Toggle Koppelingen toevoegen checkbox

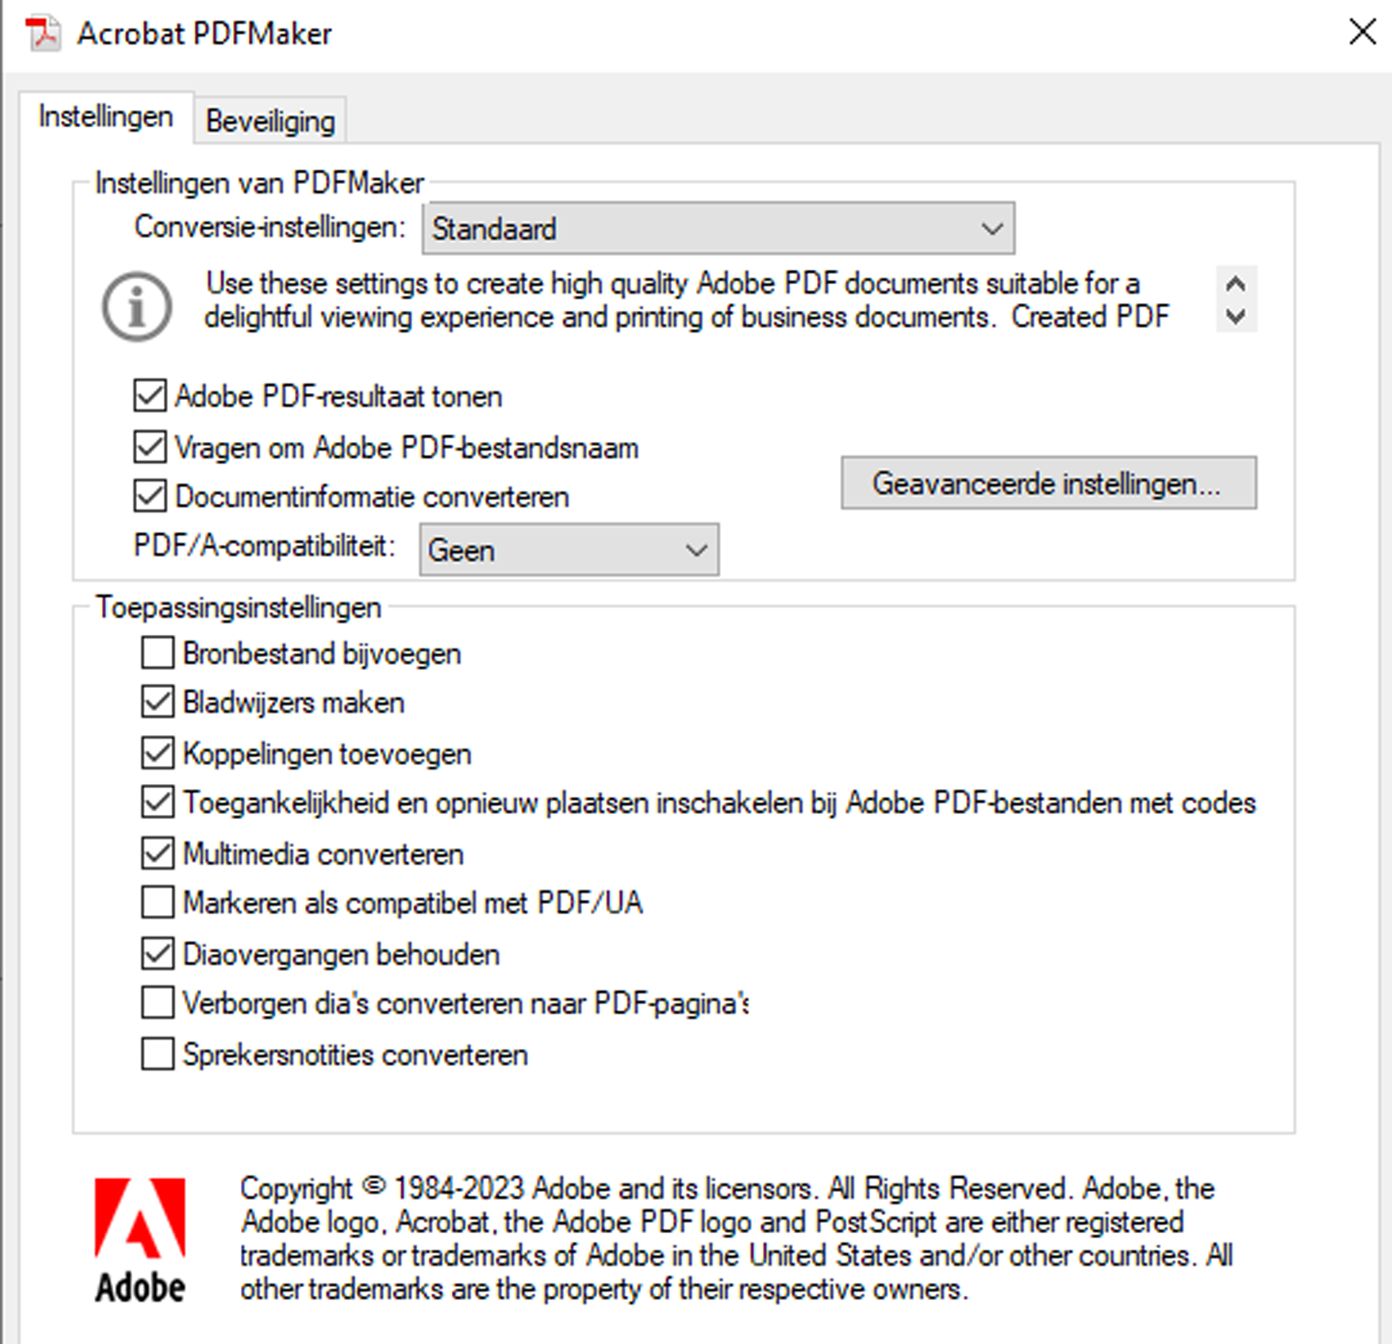pyautogui.click(x=158, y=753)
